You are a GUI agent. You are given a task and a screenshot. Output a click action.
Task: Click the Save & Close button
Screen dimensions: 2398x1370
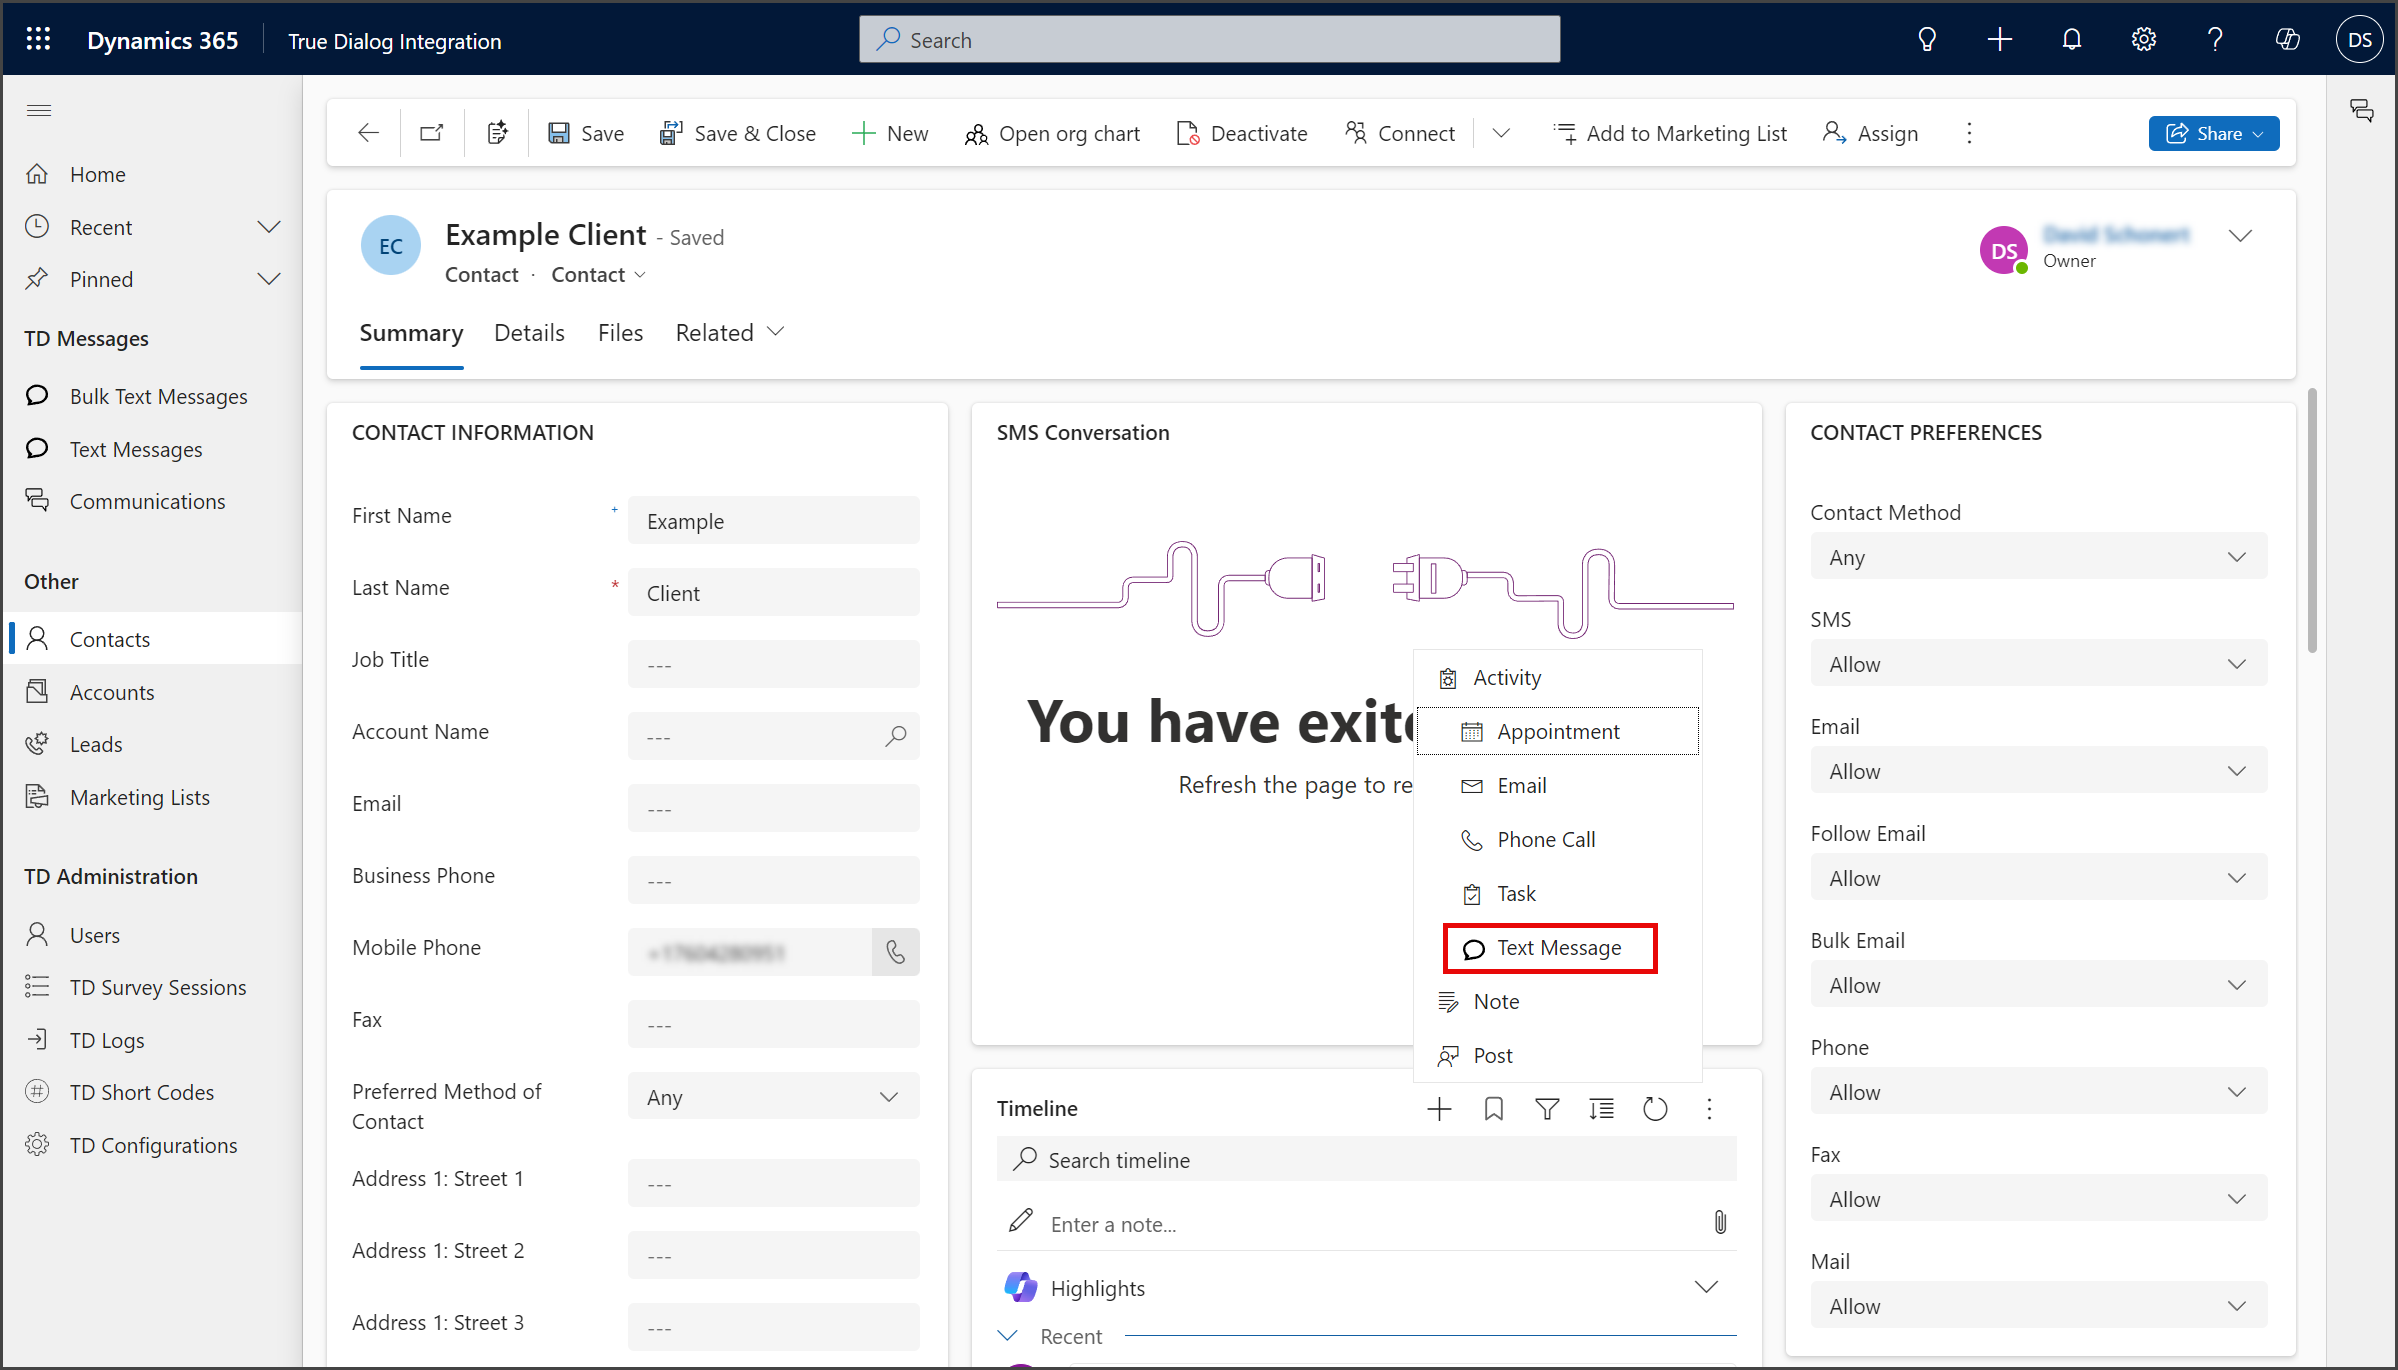[737, 133]
